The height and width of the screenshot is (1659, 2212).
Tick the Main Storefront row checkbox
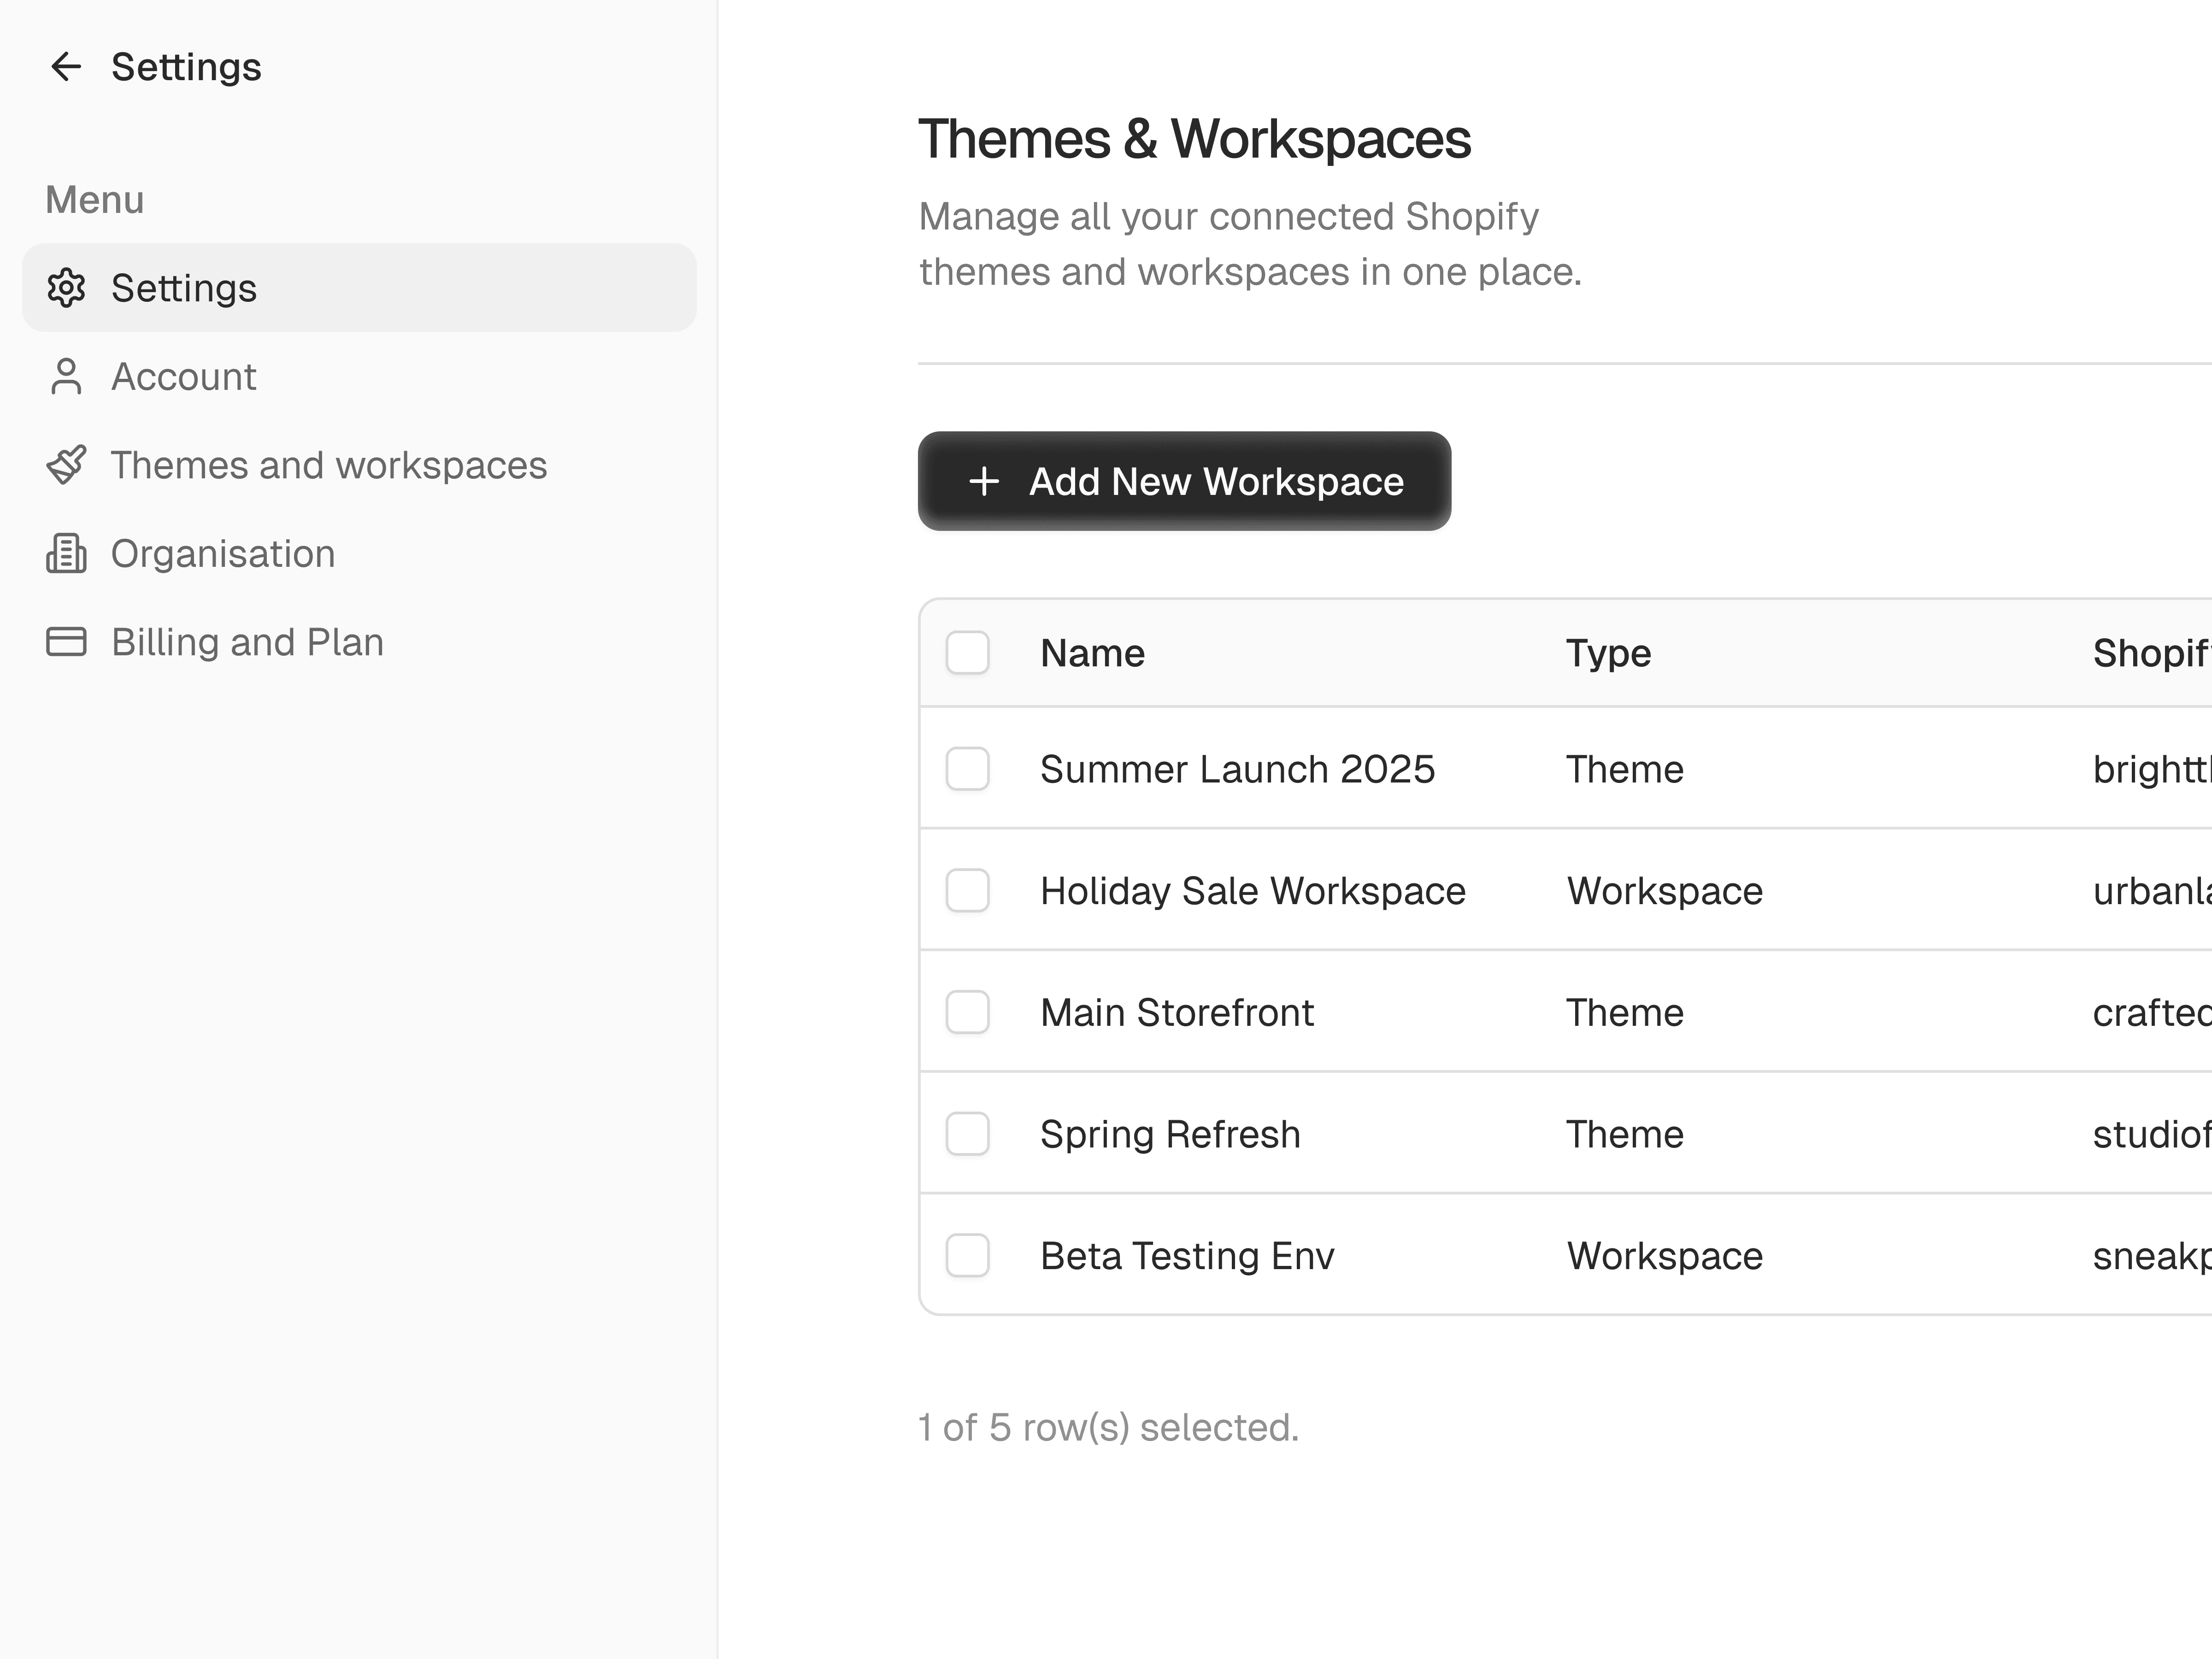coord(967,1012)
